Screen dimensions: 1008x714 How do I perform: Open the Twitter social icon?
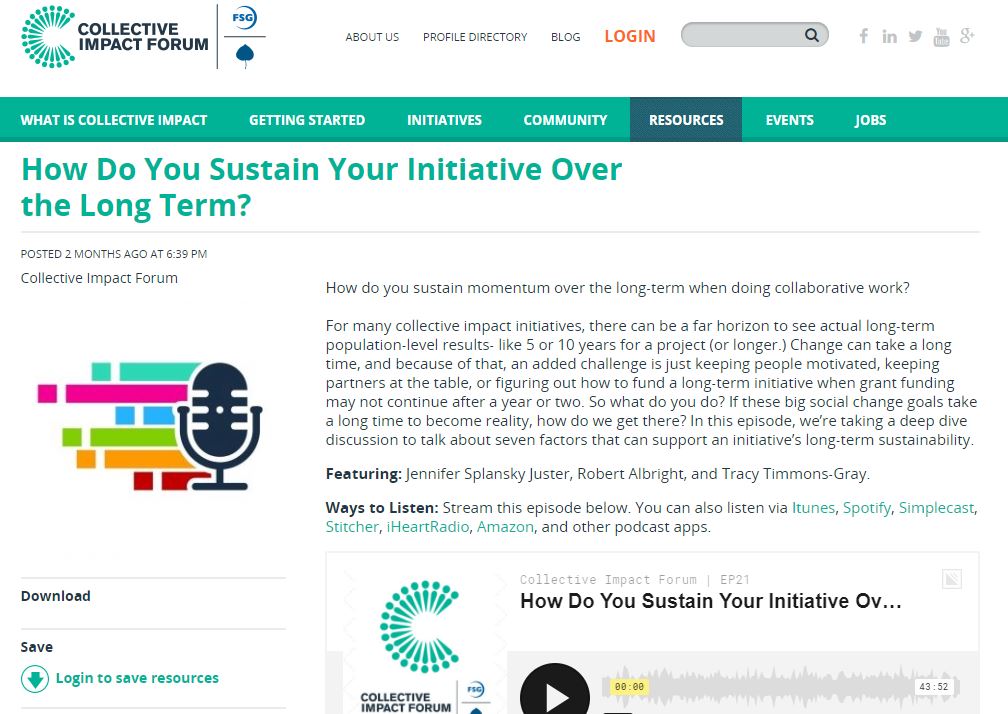click(915, 37)
